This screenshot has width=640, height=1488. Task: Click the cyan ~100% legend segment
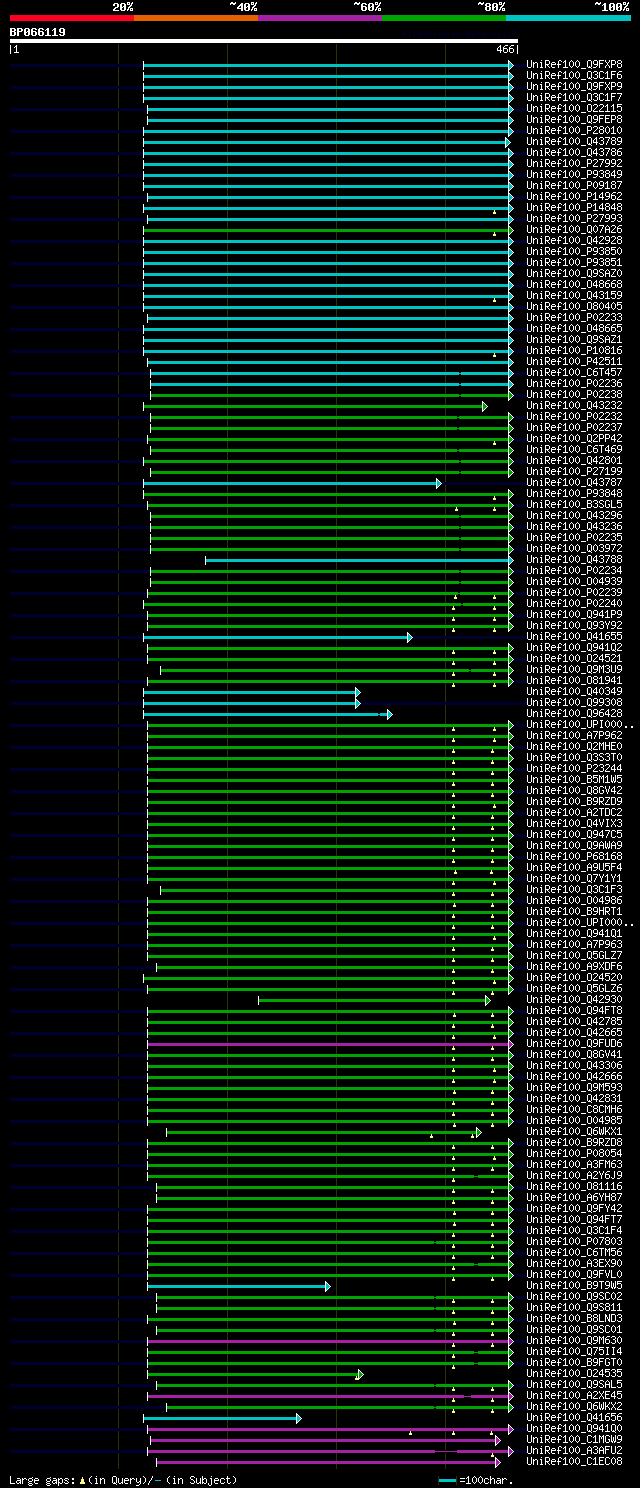(x=567, y=18)
